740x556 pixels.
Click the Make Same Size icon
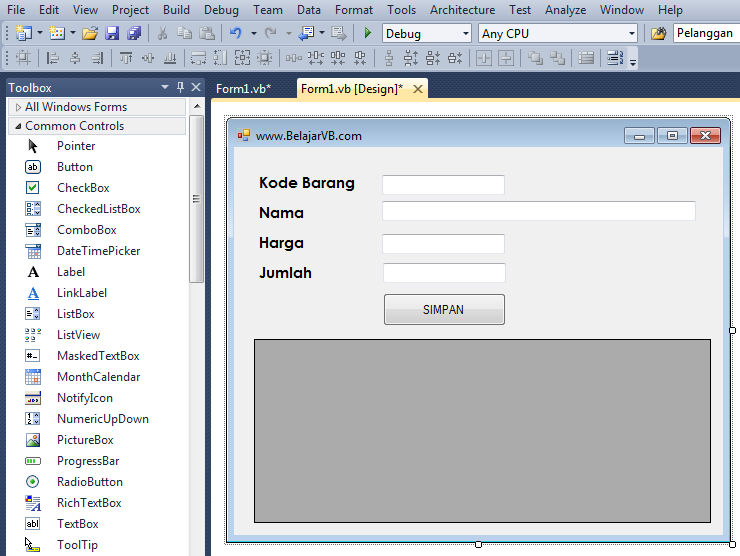[243, 58]
